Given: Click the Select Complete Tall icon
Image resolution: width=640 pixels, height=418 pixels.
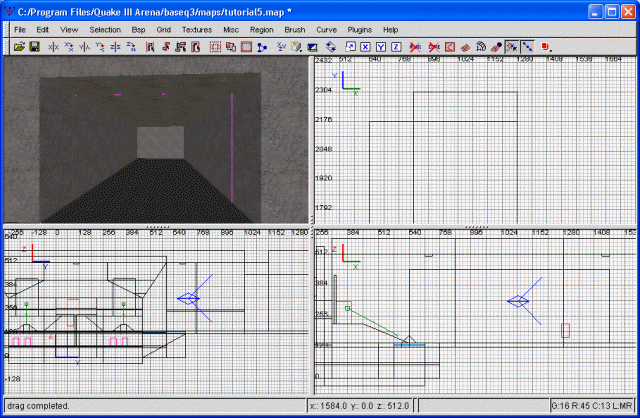Looking at the screenshot, I should [150, 47].
